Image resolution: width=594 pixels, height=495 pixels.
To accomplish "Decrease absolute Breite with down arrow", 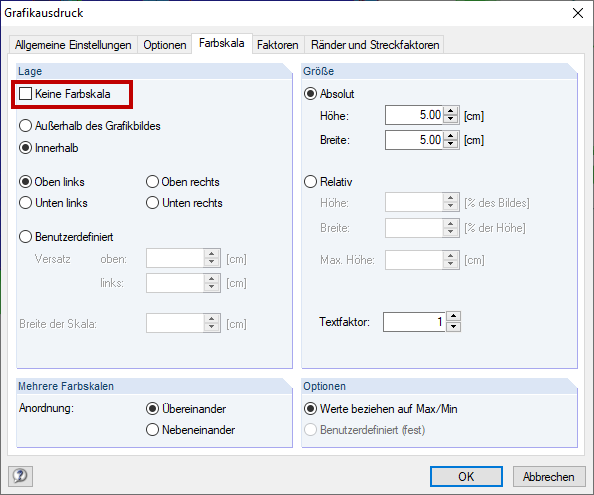I will pyautogui.click(x=450, y=144).
